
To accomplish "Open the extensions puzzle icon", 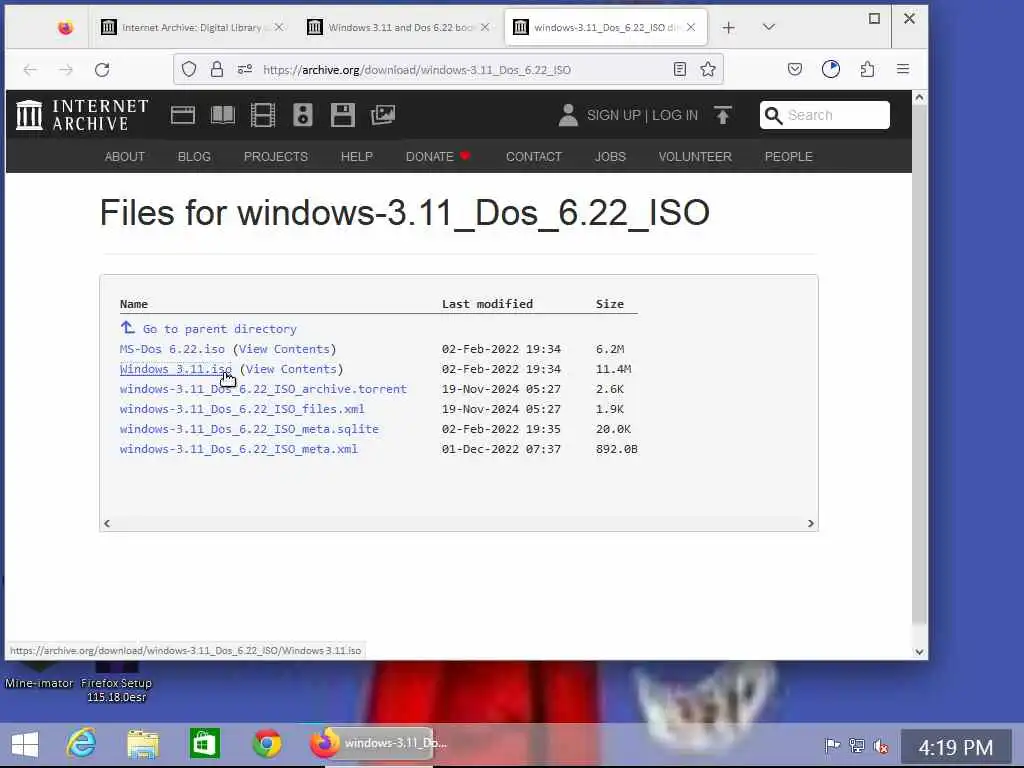I will point(867,69).
